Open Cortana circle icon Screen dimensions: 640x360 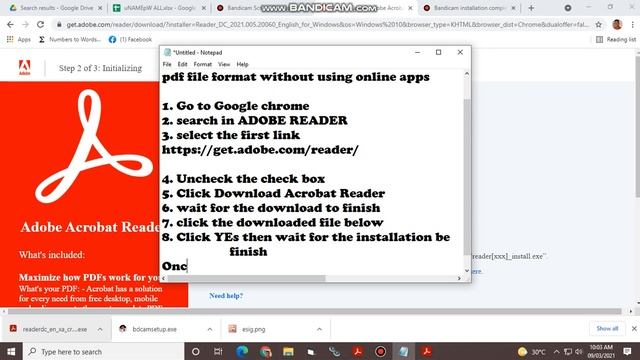[x=196, y=351]
